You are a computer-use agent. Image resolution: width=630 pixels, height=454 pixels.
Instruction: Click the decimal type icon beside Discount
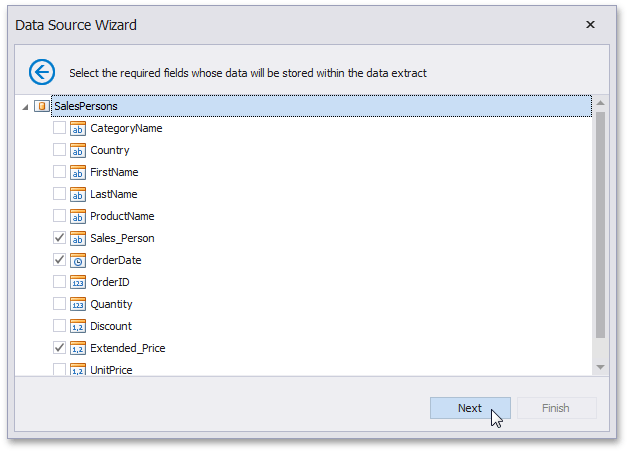click(78, 326)
